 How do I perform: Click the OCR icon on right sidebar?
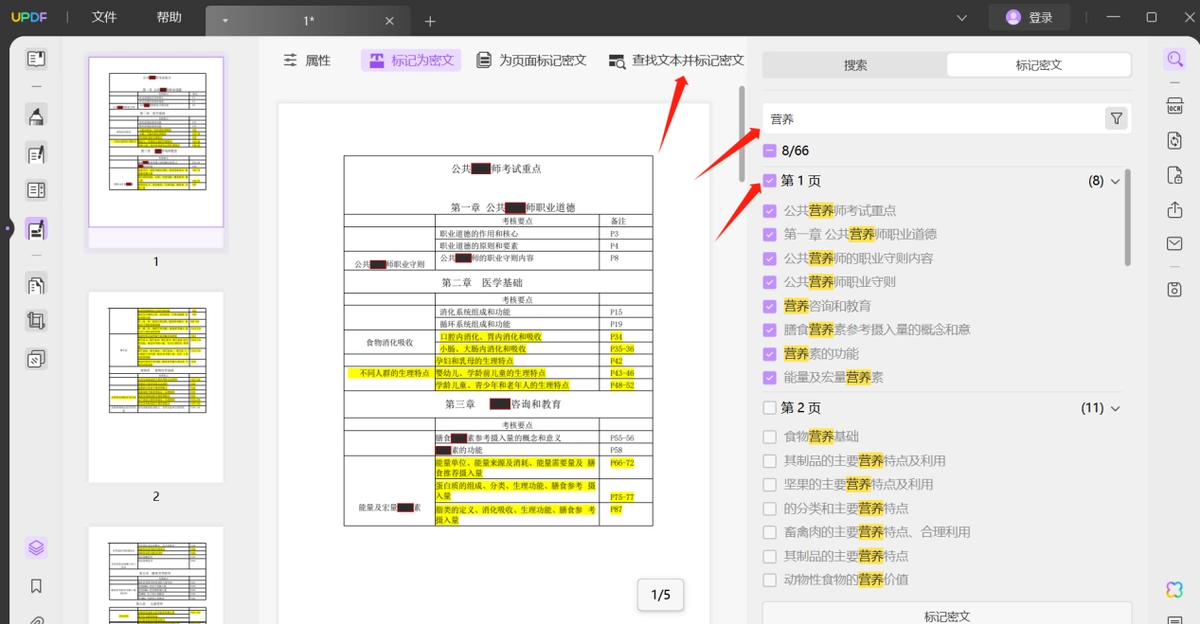tap(1174, 106)
